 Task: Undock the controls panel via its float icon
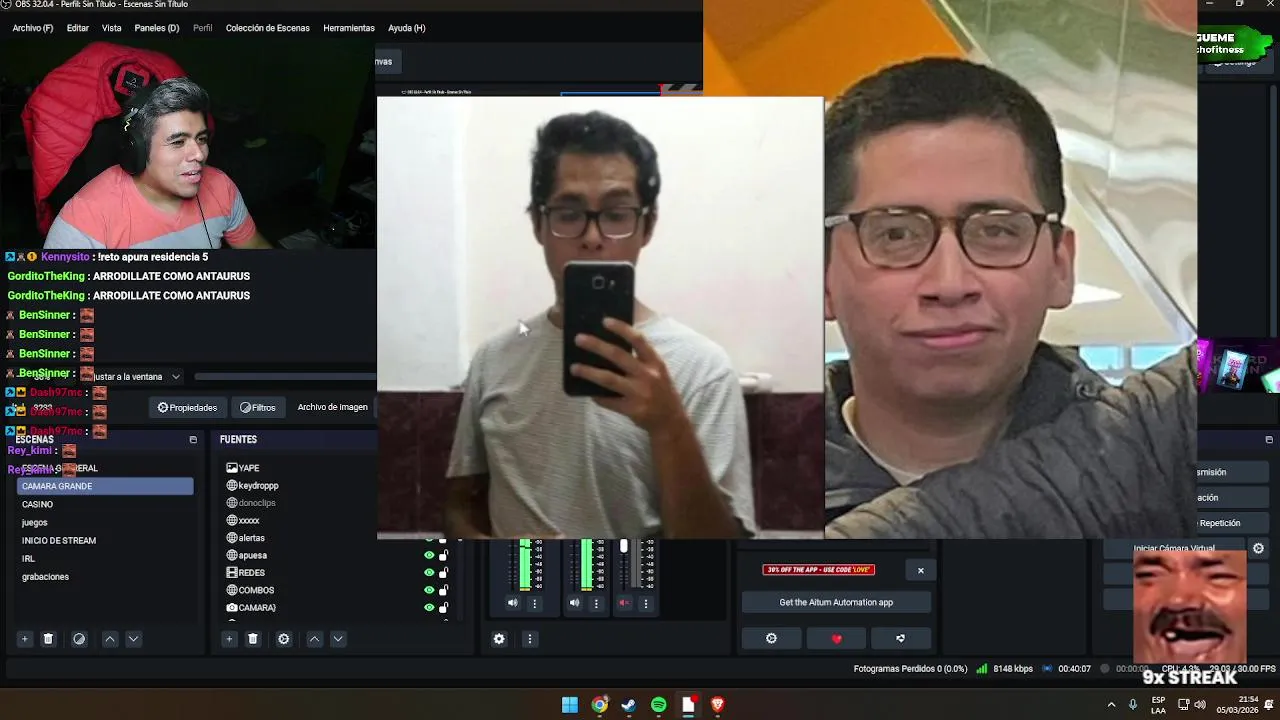(x=1269, y=439)
